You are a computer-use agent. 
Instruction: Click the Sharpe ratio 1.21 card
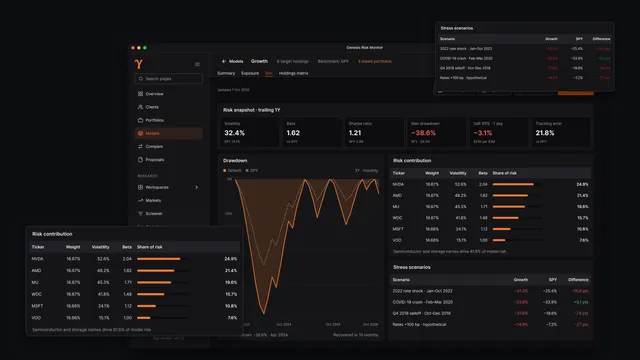point(374,132)
